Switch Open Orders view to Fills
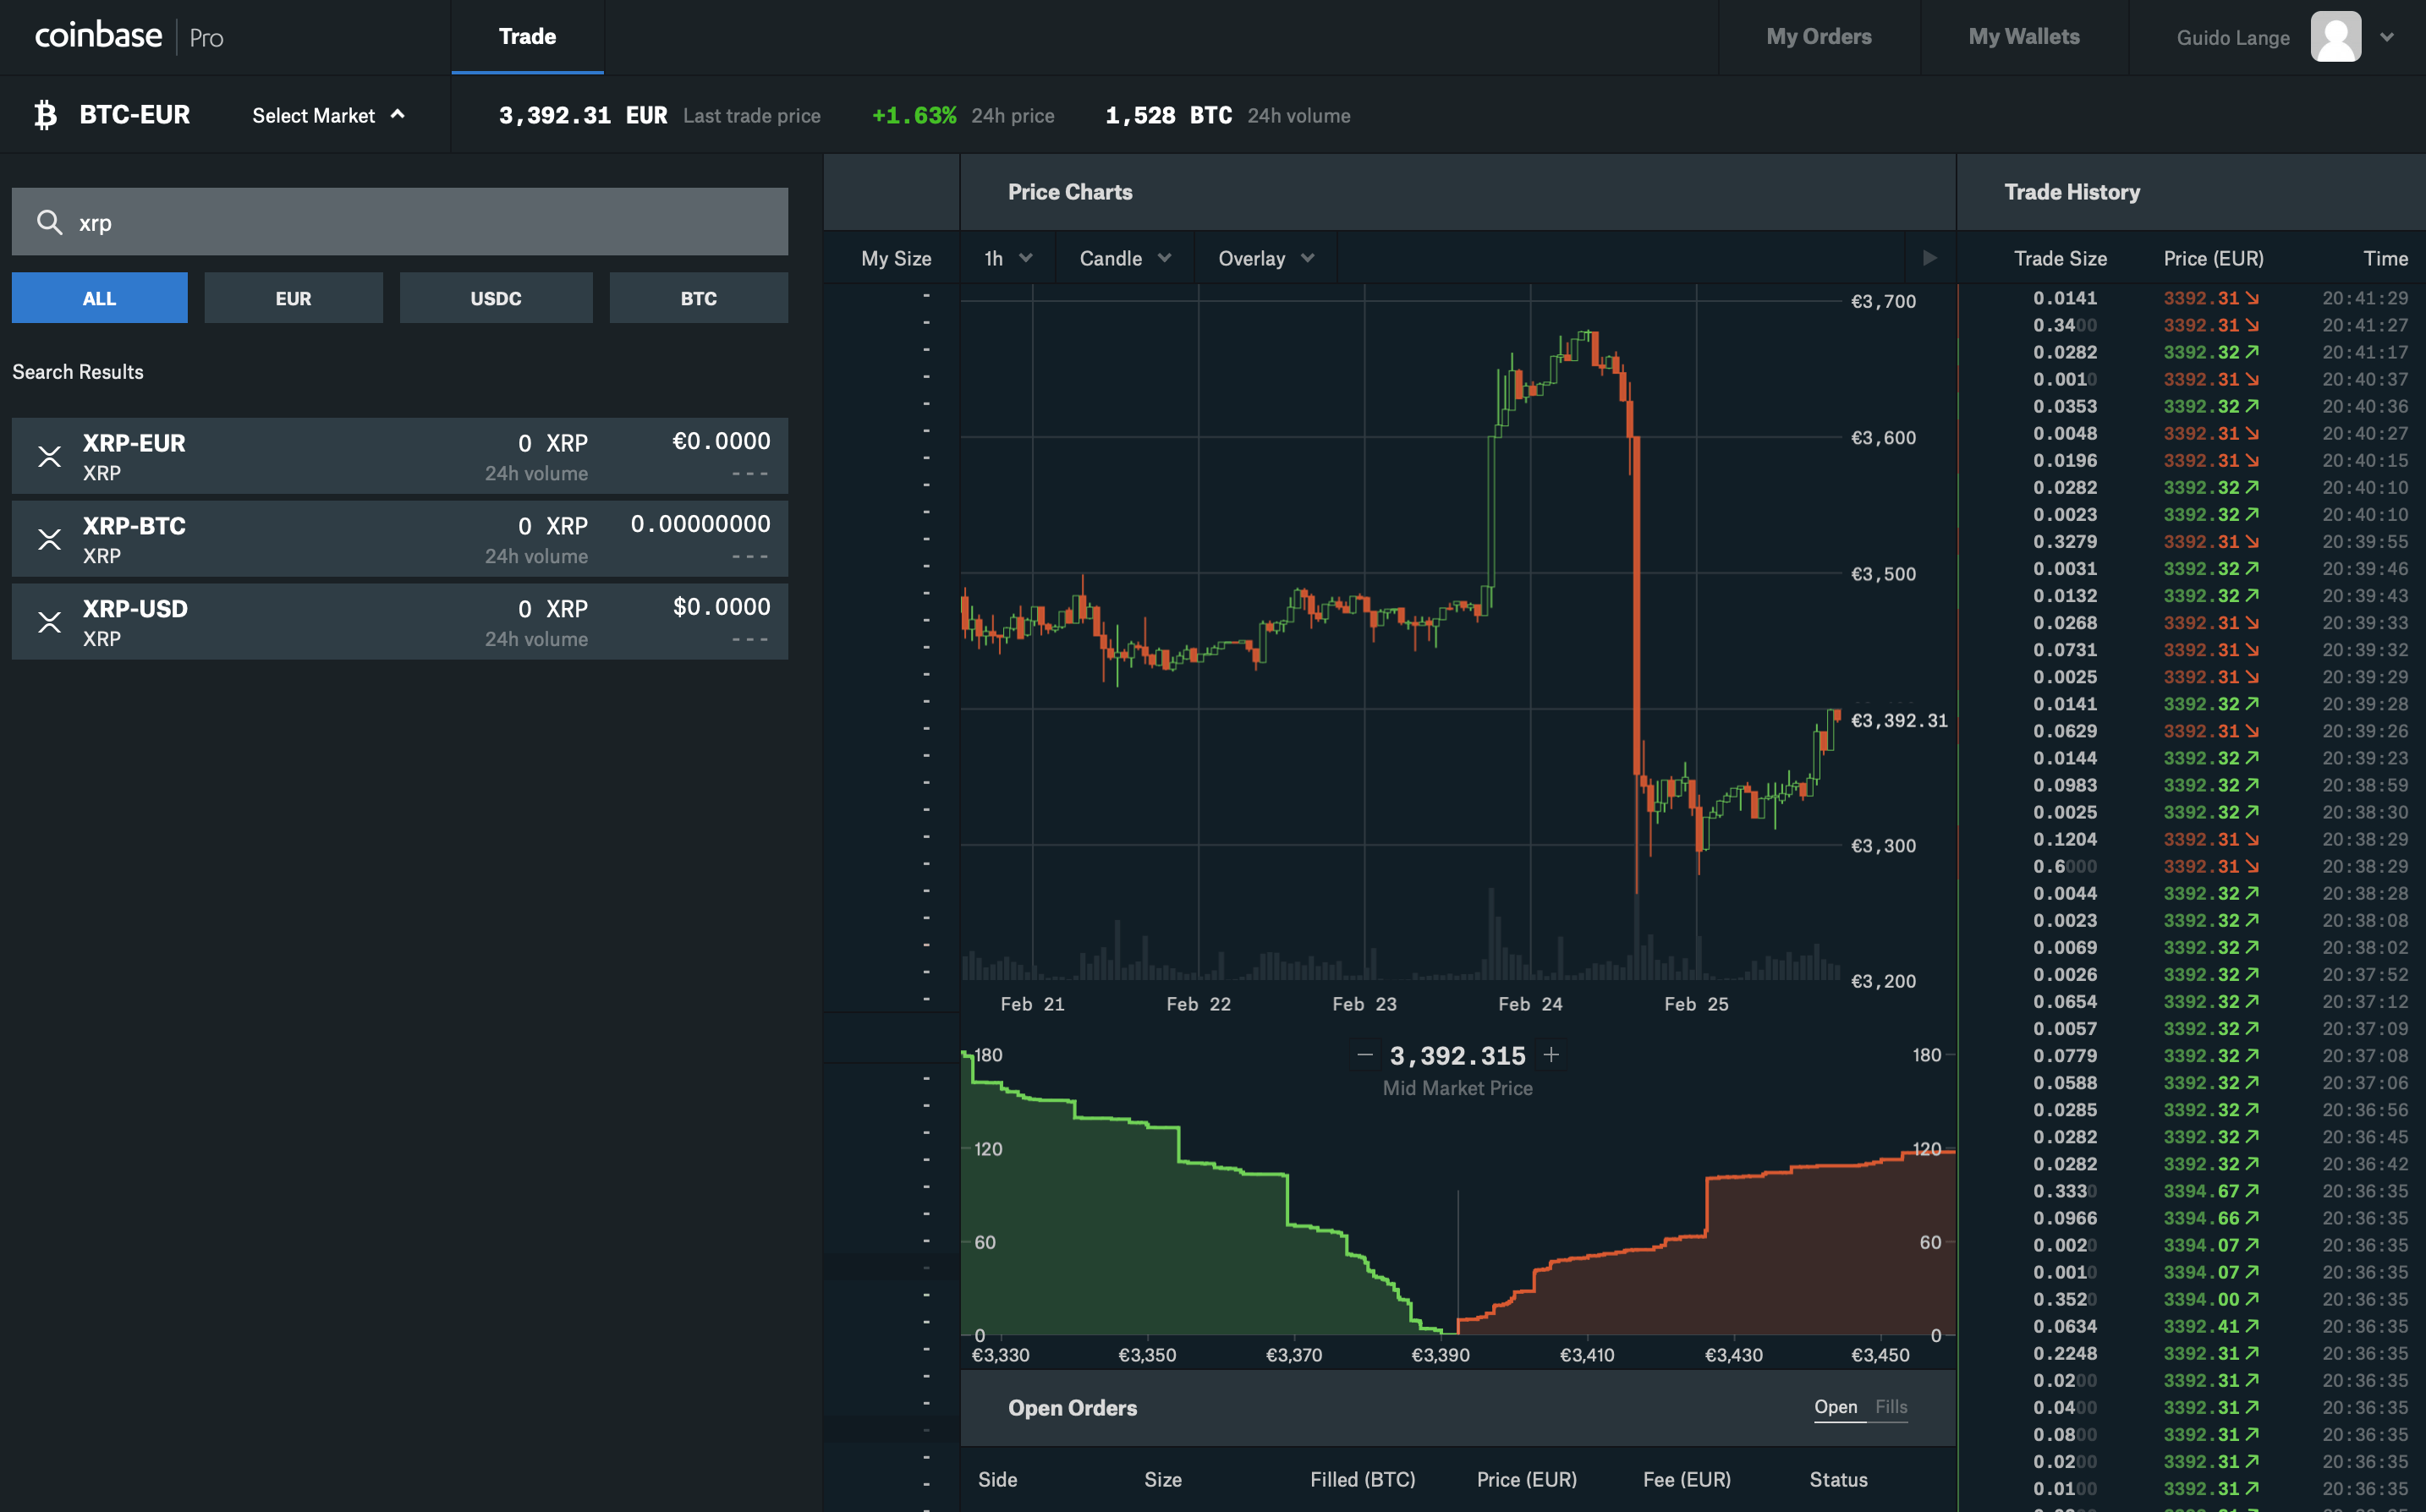This screenshot has height=1512, width=2426. [1890, 1406]
